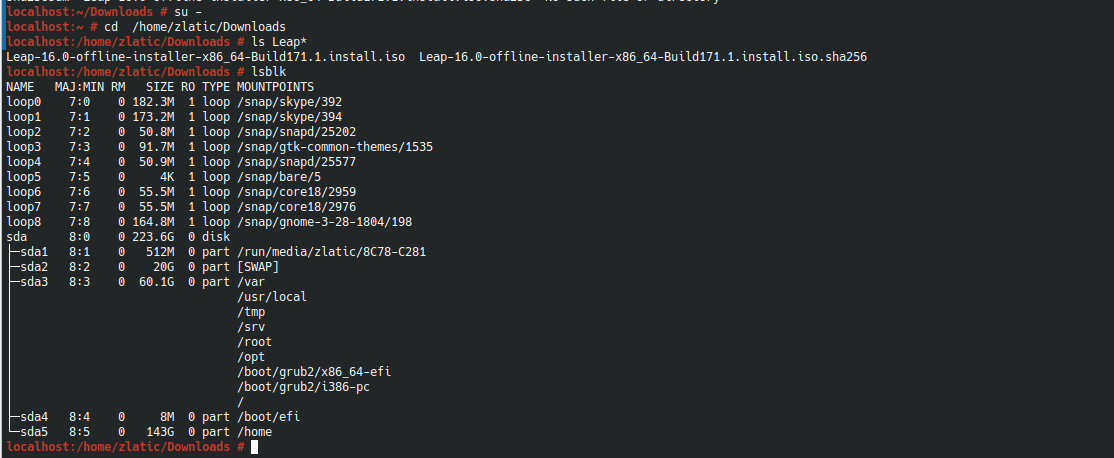Click the /home mountpoint of sda5
Image resolution: width=1114 pixels, height=458 pixels.
pos(254,432)
